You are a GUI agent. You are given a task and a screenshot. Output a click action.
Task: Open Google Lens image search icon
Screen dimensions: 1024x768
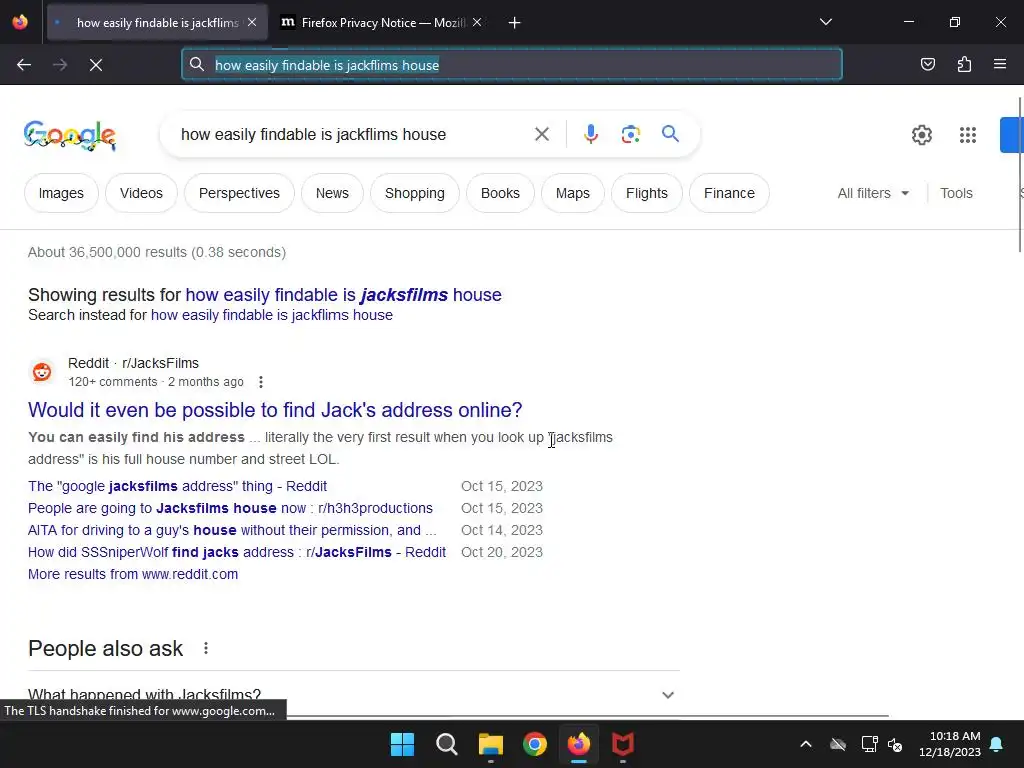pyautogui.click(x=630, y=135)
